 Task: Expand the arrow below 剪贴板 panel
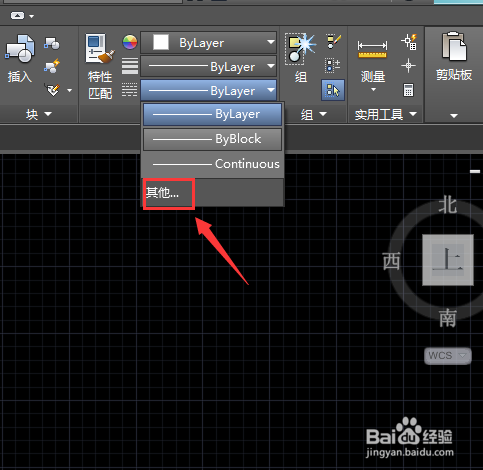click(x=454, y=116)
